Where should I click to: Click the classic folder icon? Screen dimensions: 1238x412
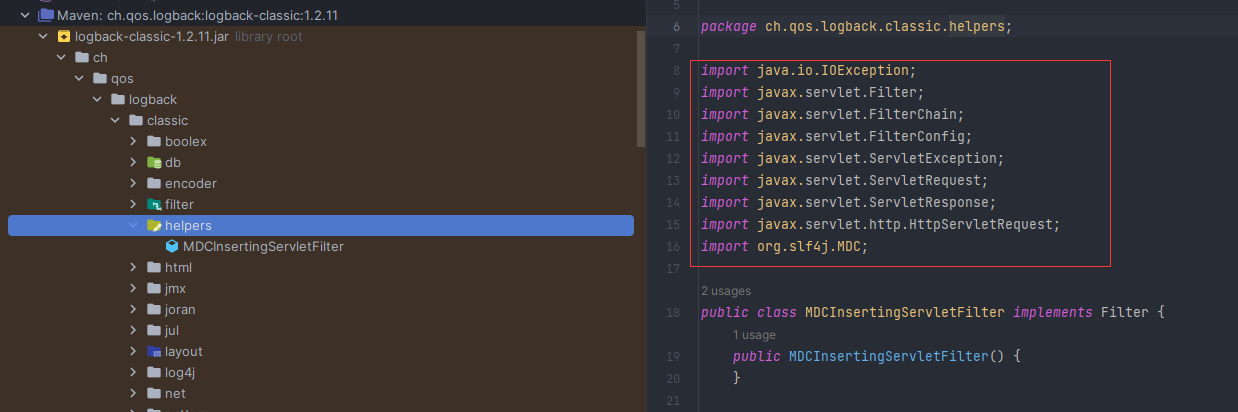point(136,120)
